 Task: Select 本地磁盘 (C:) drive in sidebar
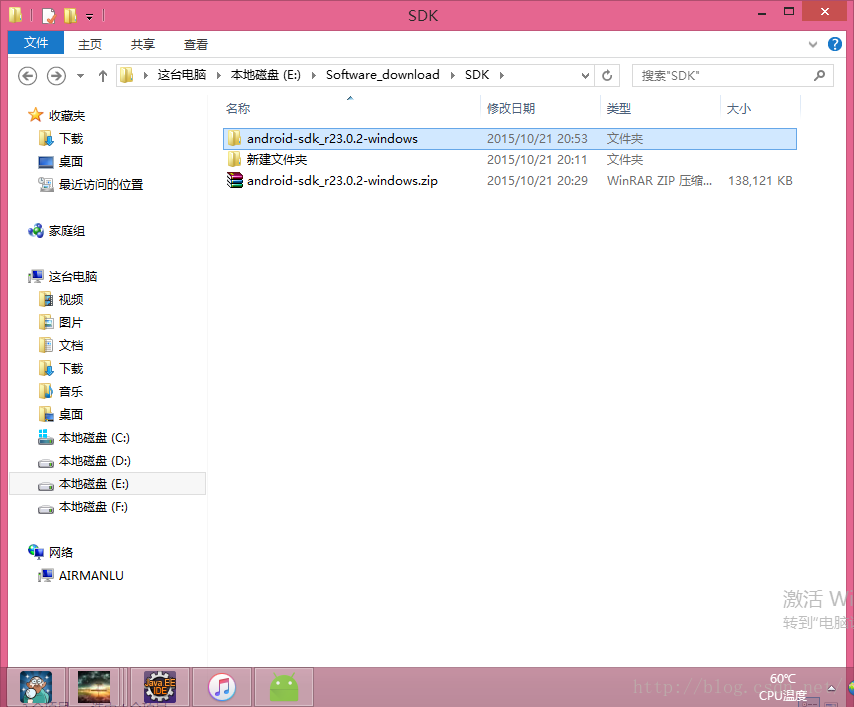click(x=92, y=437)
